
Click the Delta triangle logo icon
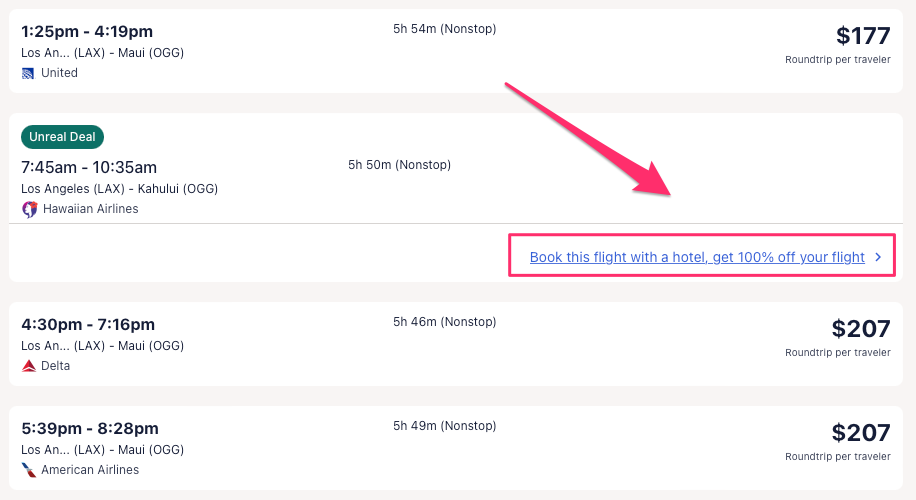[x=28, y=366]
